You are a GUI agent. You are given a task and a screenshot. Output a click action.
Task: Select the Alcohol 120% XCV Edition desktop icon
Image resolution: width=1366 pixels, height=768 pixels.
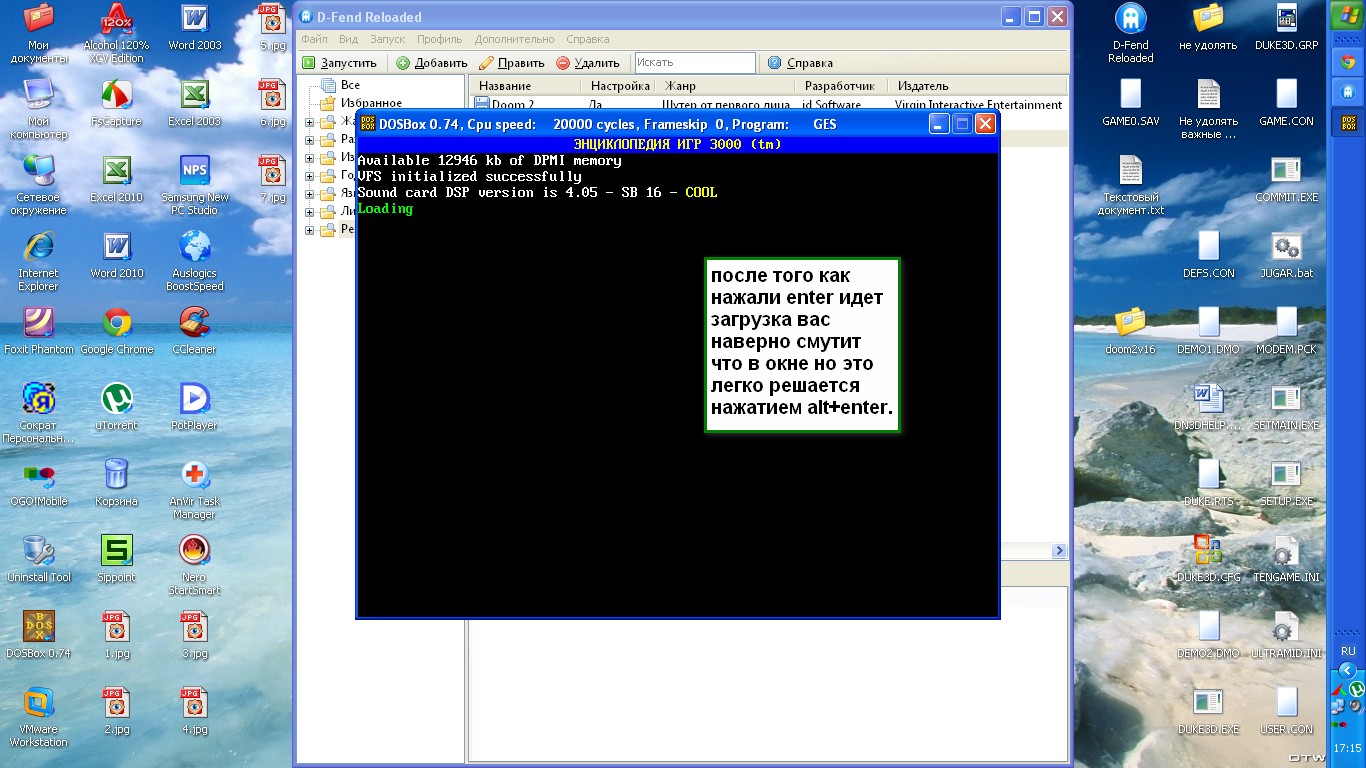pos(116,34)
